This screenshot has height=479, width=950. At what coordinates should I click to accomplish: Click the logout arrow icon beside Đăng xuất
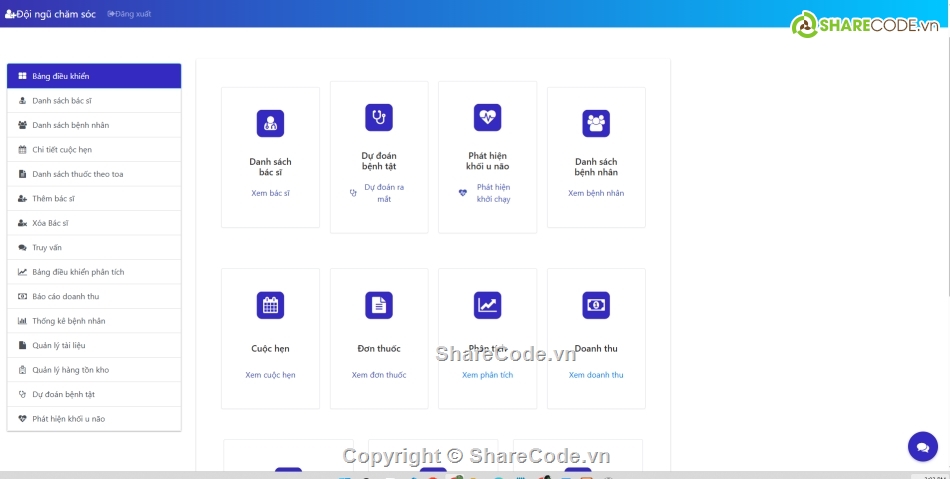(x=111, y=14)
